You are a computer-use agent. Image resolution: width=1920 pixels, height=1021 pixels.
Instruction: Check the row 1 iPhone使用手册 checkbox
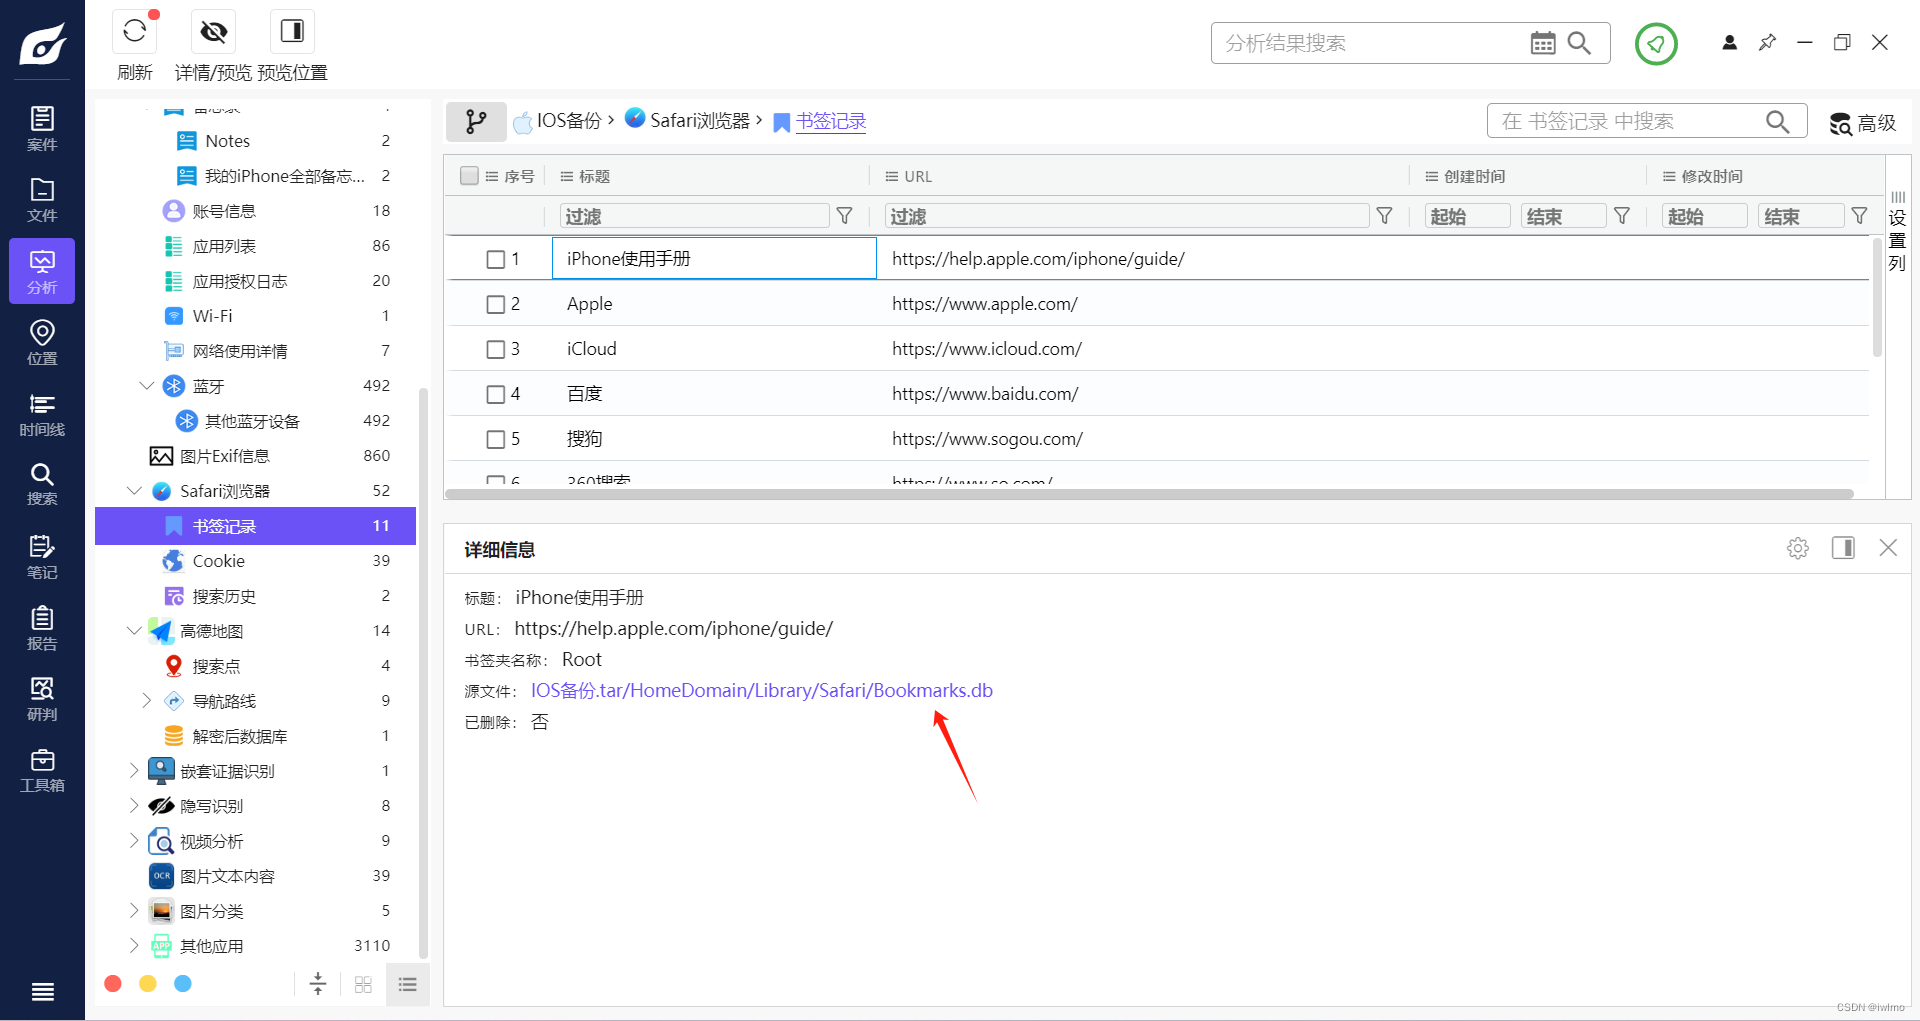[x=495, y=259]
